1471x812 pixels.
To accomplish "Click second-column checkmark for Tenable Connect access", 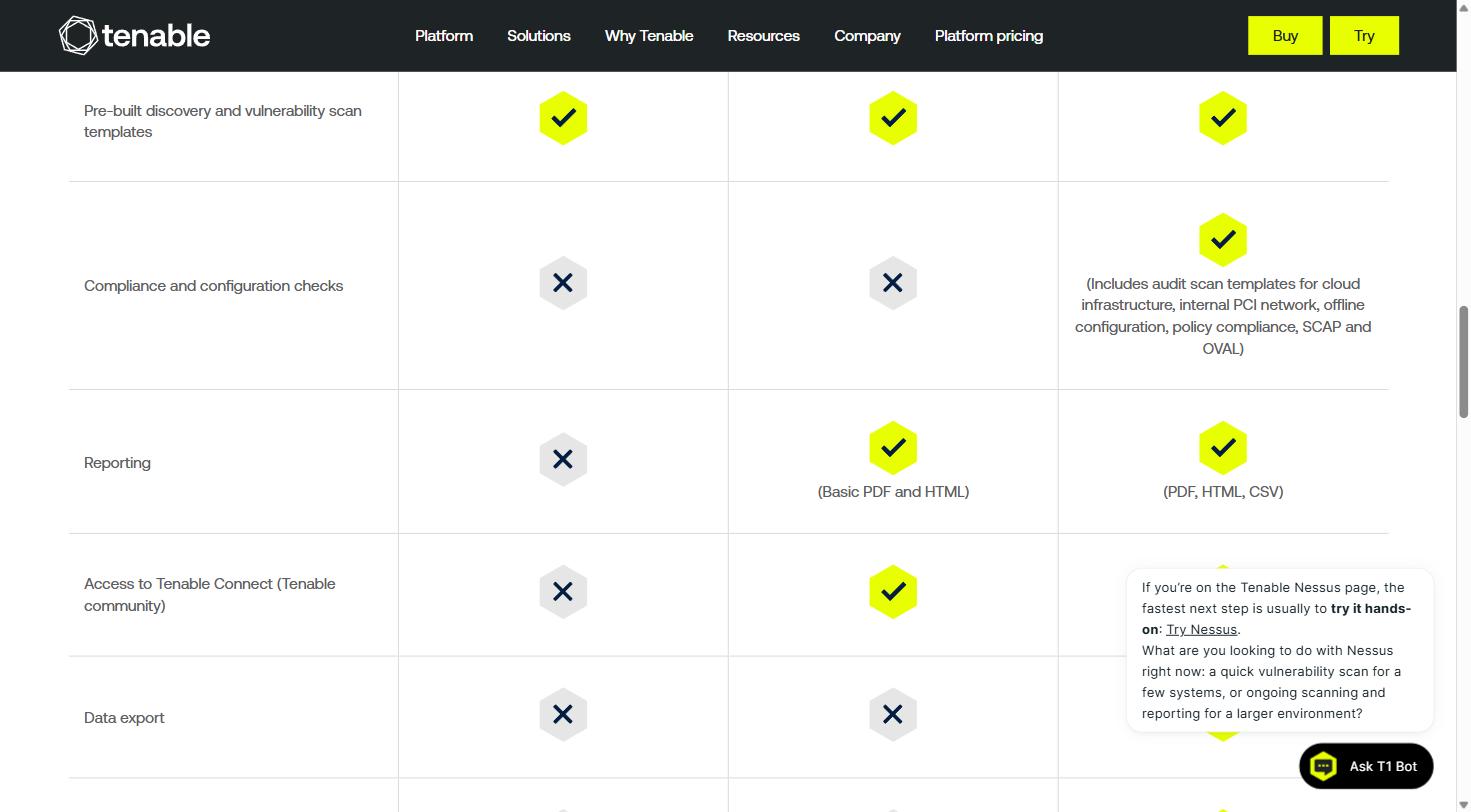I will point(893,592).
